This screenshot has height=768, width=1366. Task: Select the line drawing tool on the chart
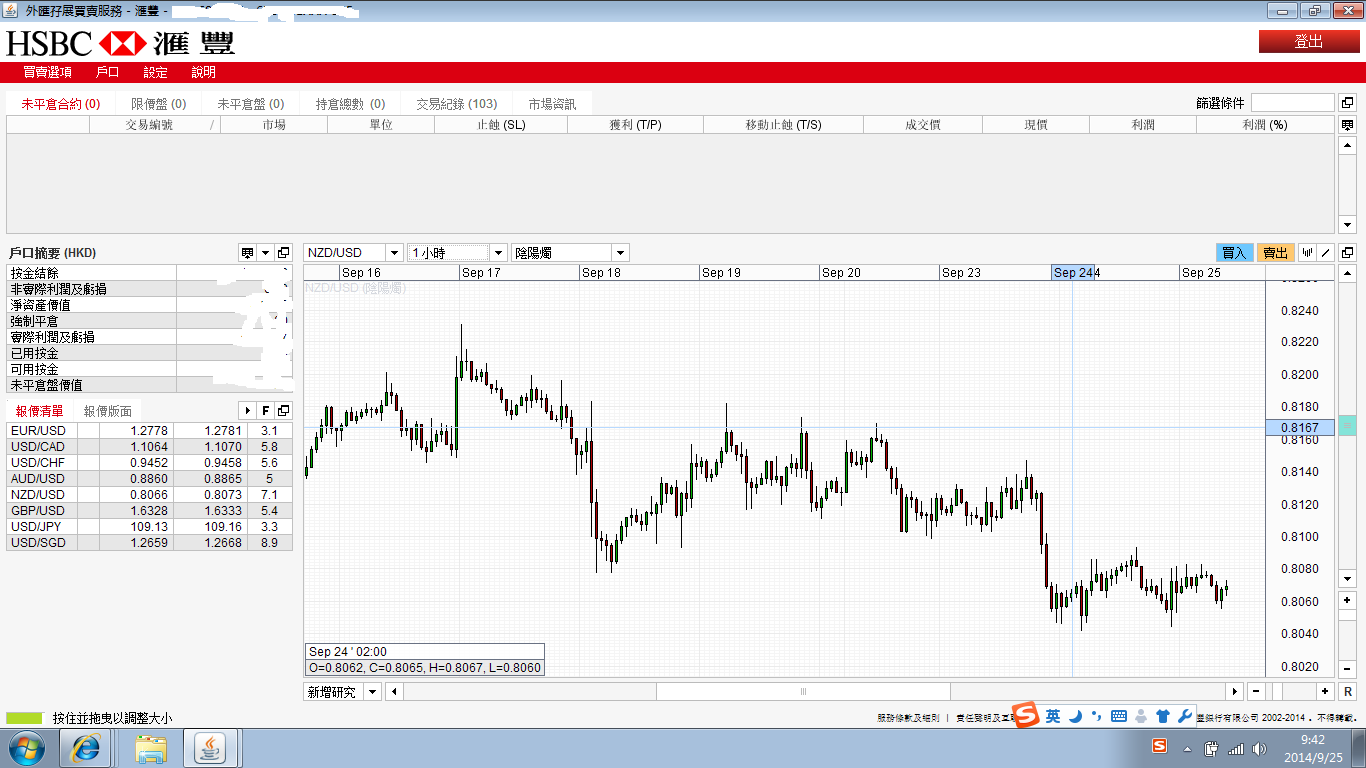[1326, 253]
